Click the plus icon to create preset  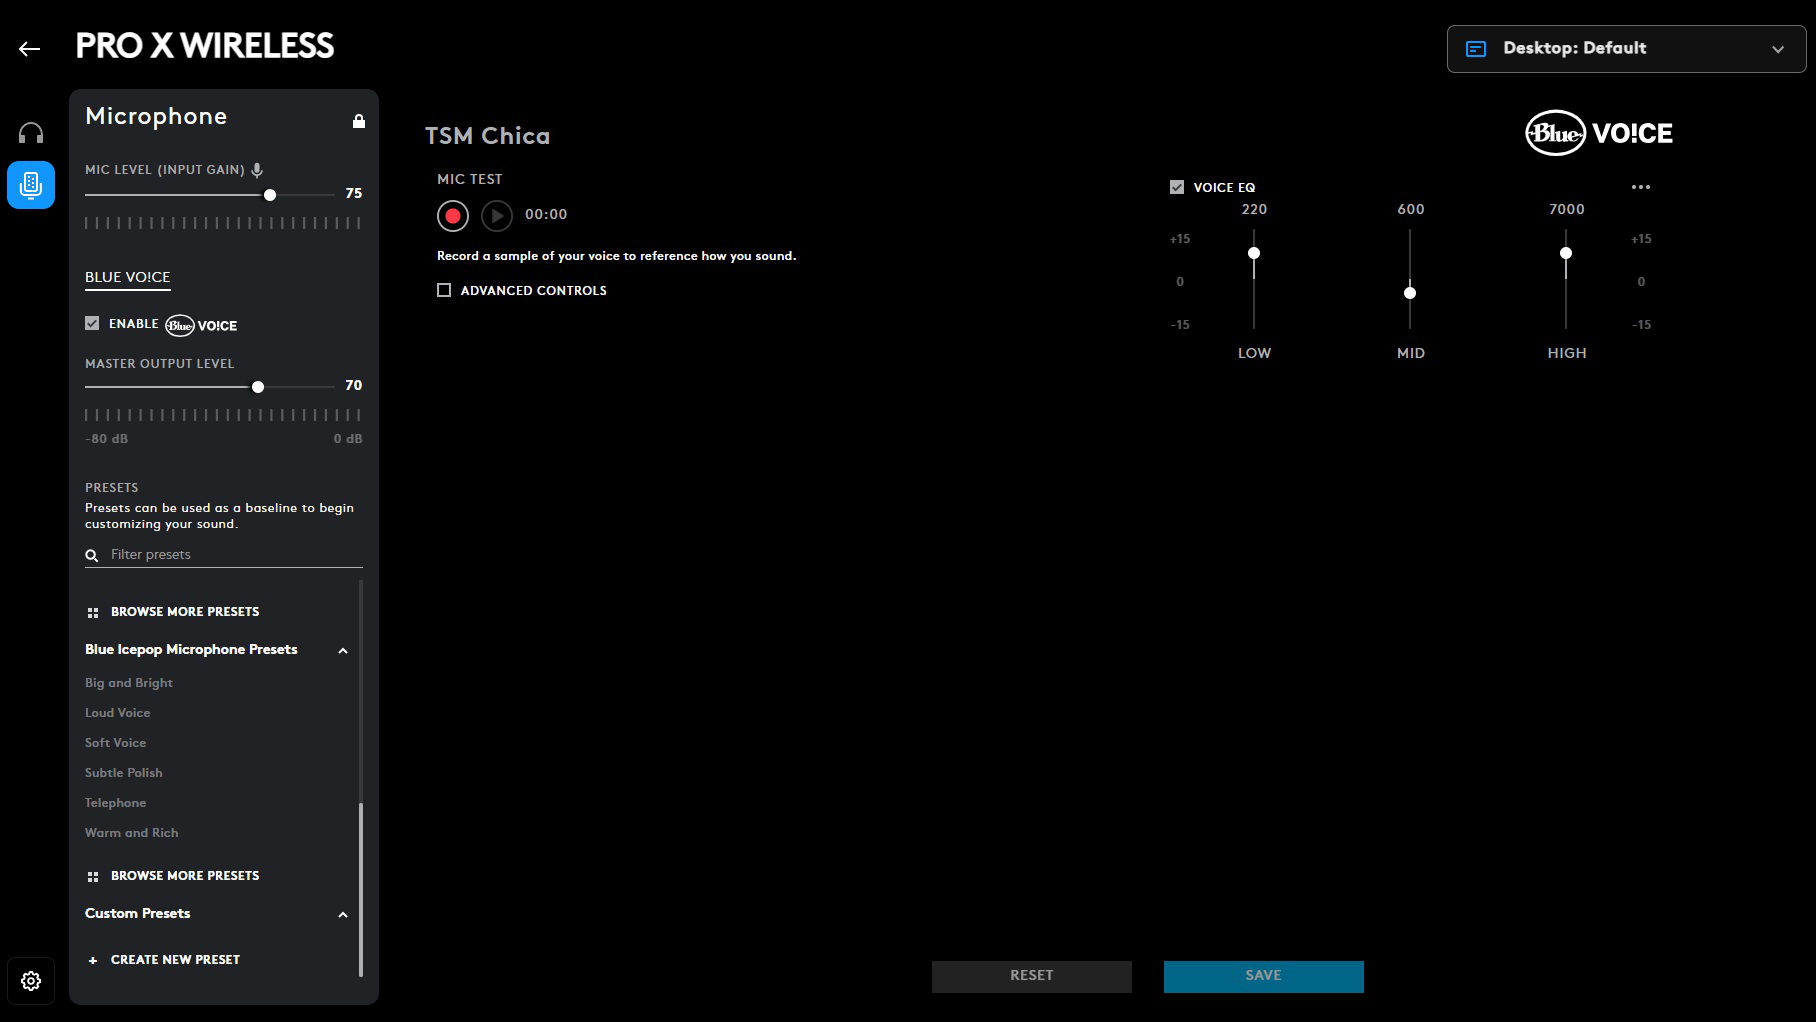click(x=93, y=960)
